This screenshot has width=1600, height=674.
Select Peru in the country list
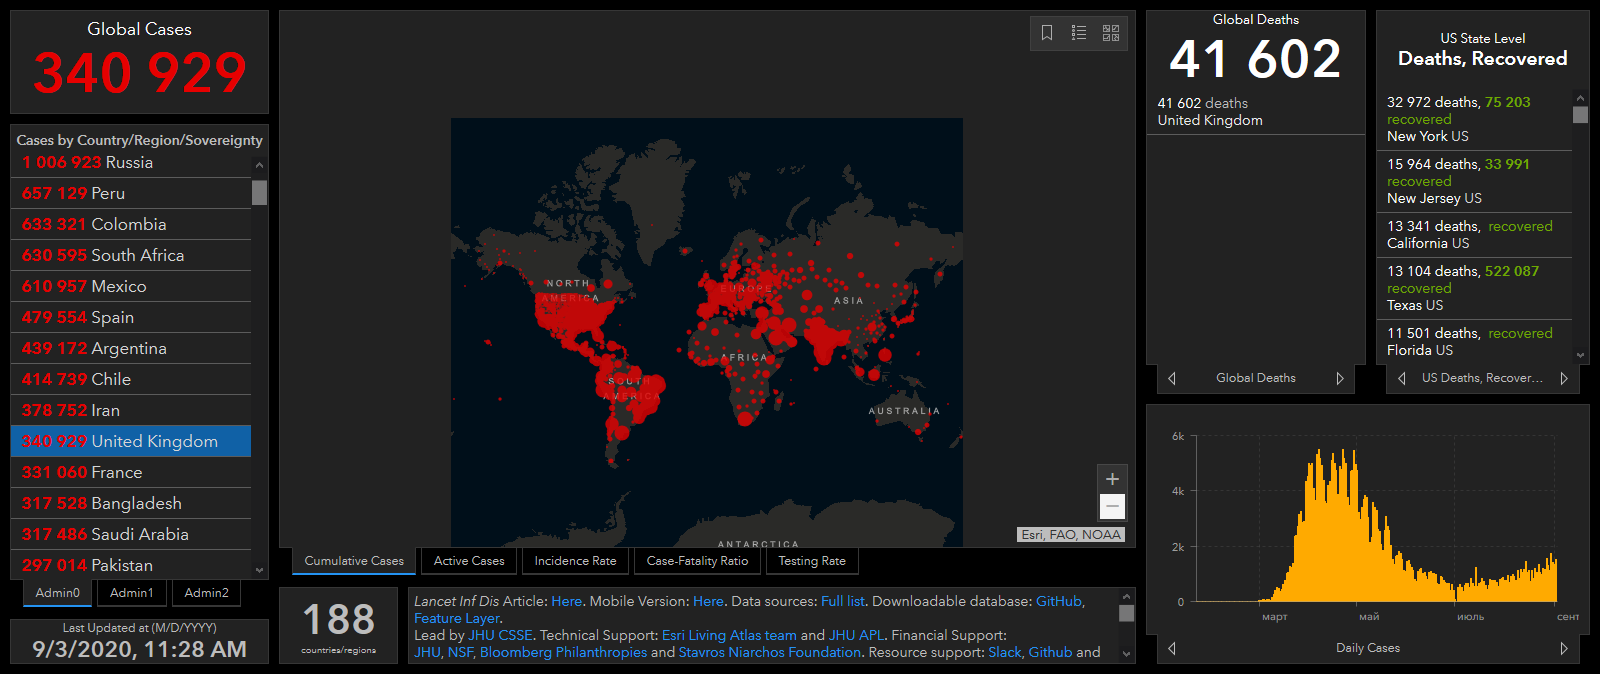131,193
